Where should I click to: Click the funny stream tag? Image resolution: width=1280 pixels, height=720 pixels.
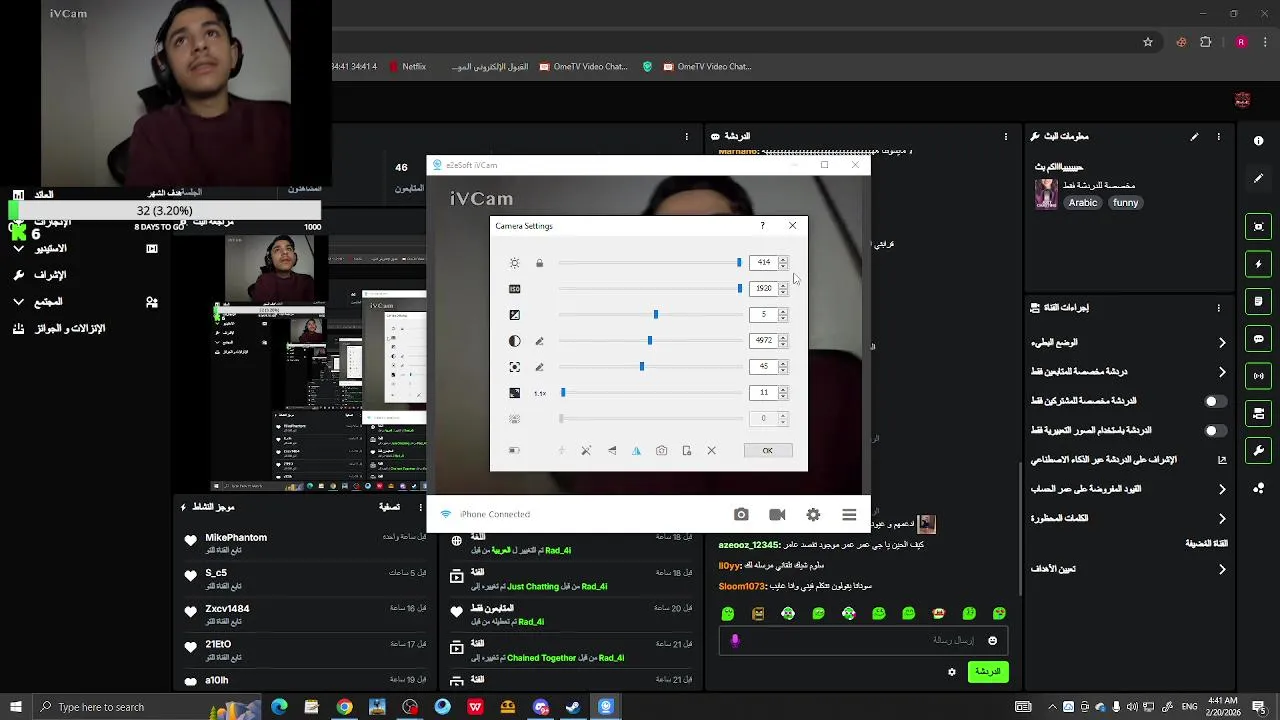click(1125, 203)
